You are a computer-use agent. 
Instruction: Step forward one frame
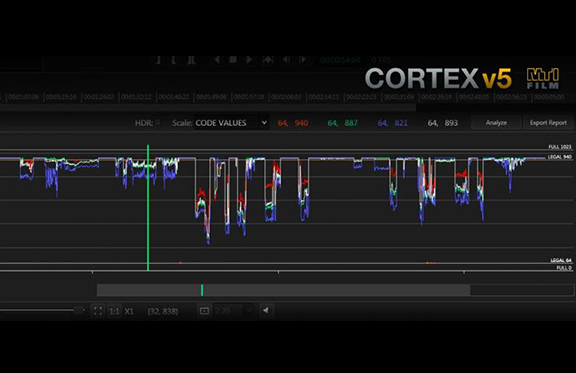(303, 60)
